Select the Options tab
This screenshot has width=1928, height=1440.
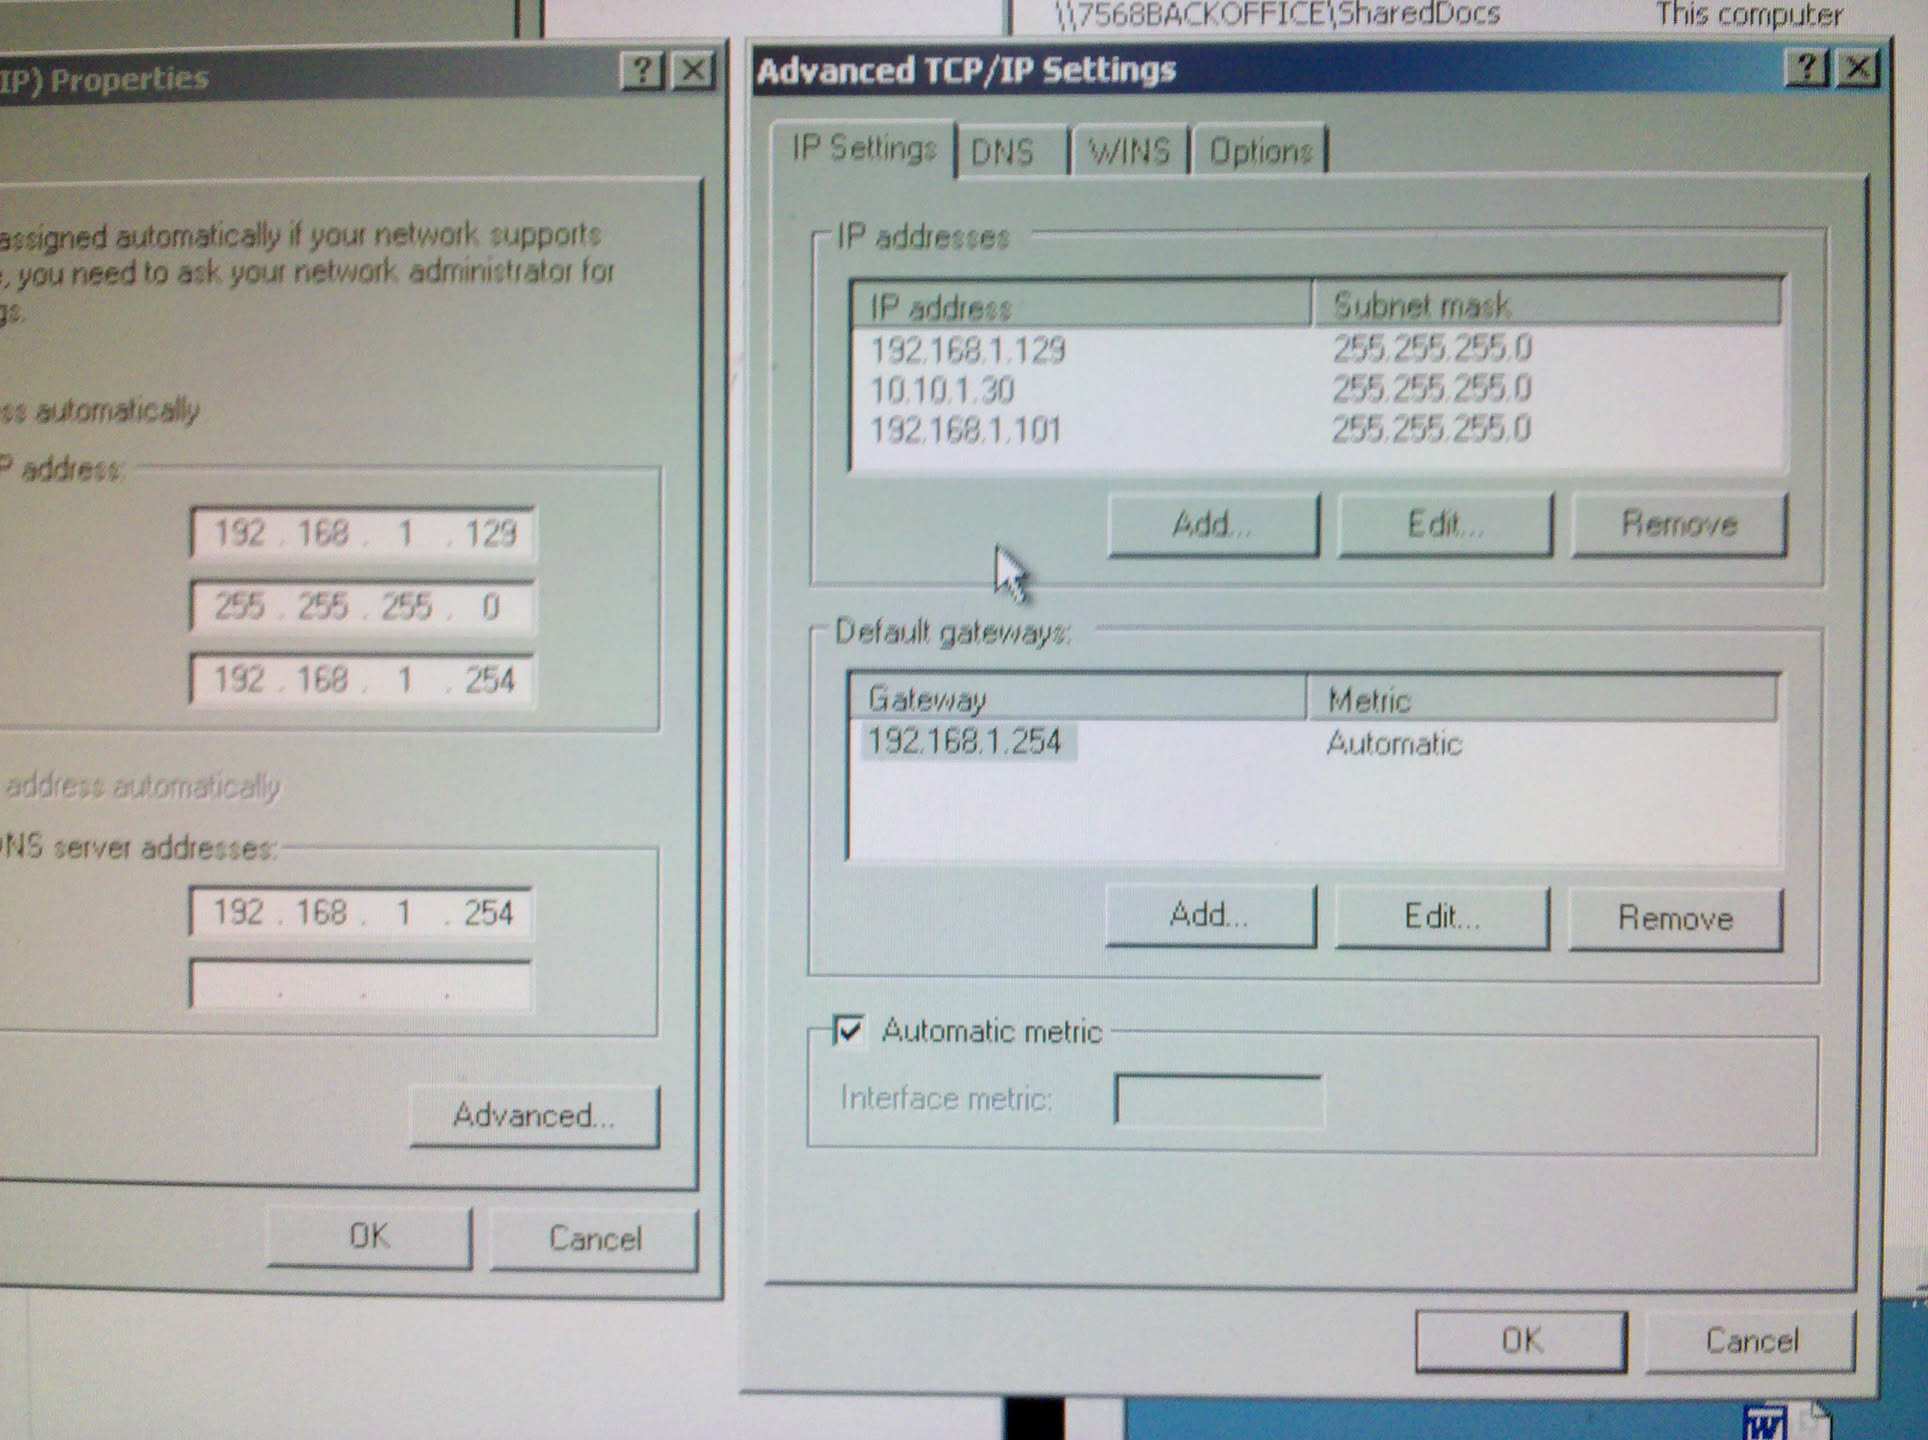point(1259,152)
